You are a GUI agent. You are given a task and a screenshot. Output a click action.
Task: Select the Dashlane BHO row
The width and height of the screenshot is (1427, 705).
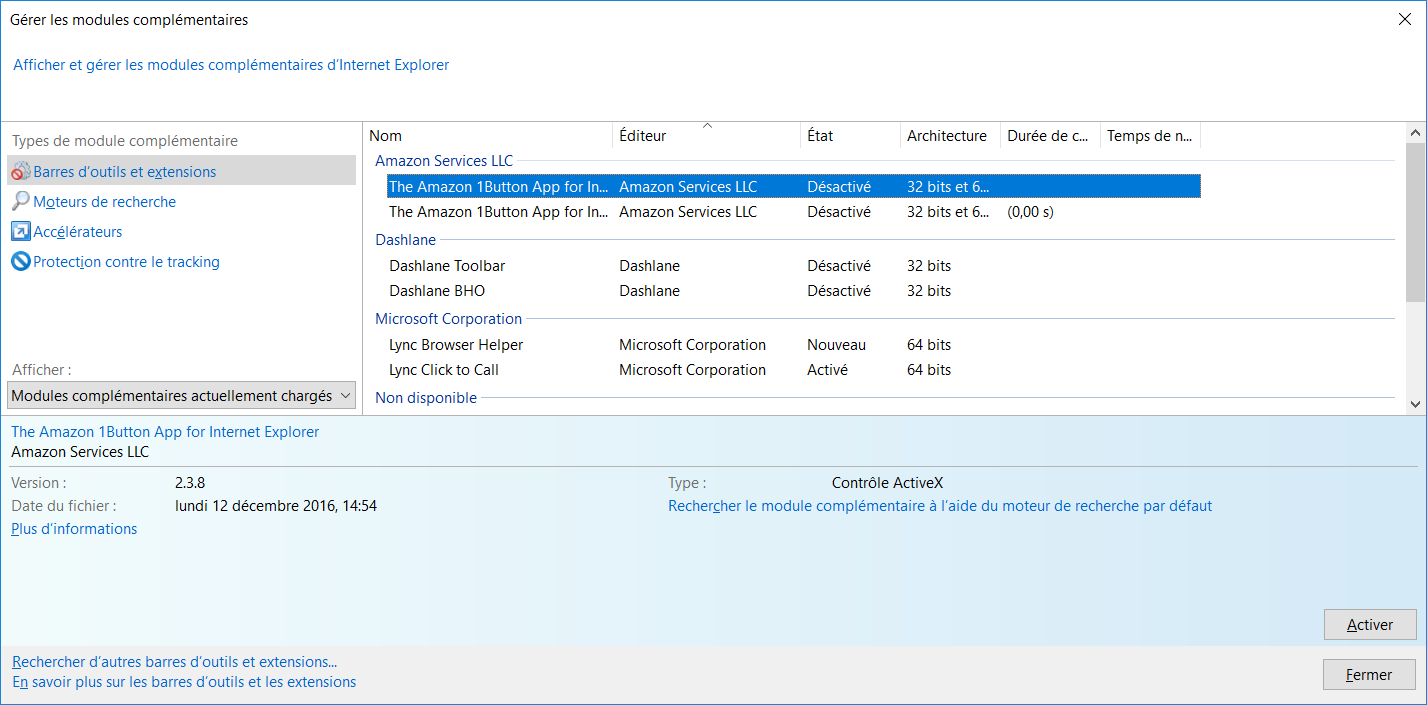tap(793, 290)
